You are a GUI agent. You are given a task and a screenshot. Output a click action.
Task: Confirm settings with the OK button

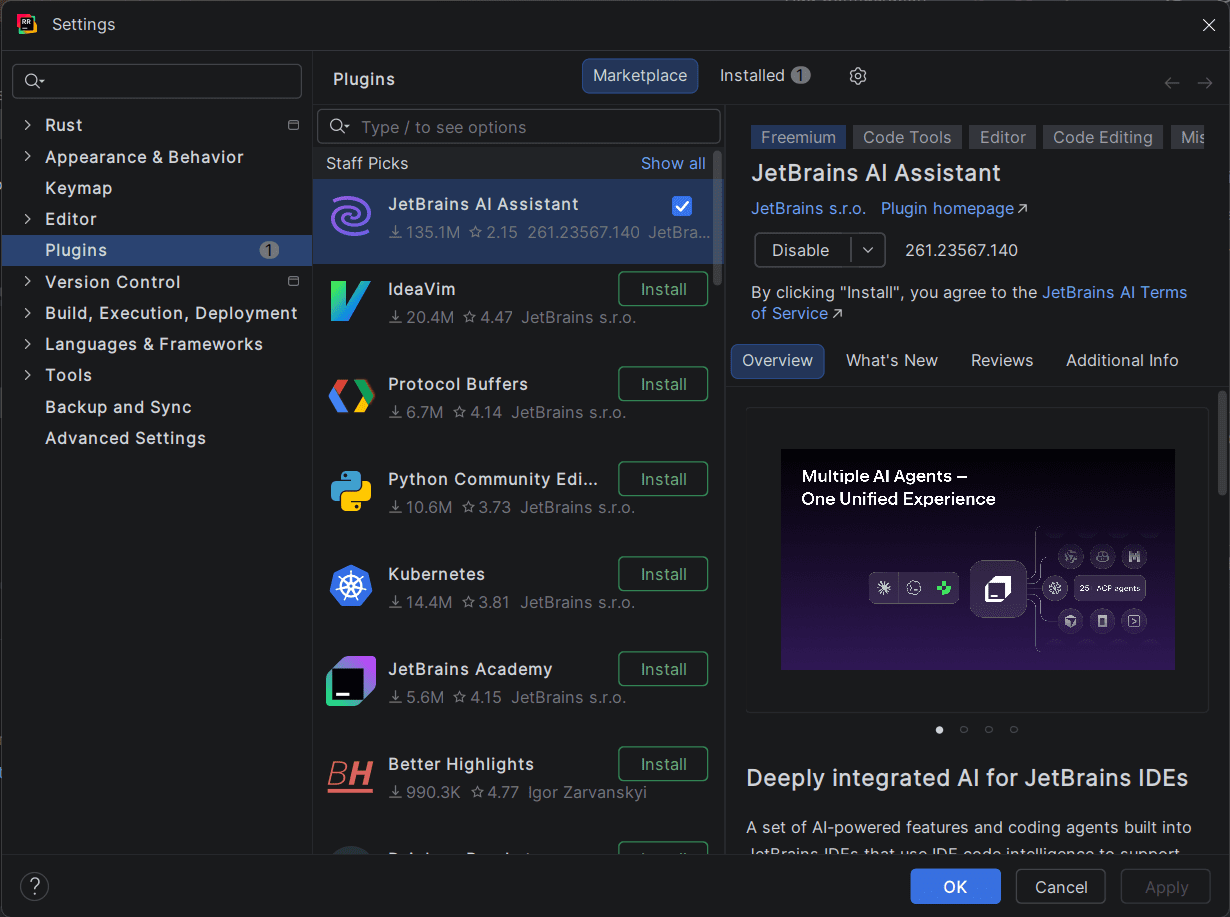click(x=955, y=887)
